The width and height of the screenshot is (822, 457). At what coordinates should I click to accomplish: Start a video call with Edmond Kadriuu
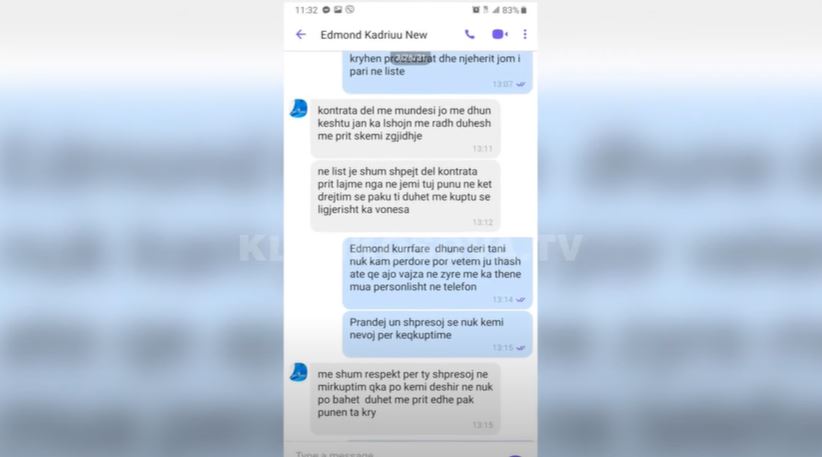[499, 35]
